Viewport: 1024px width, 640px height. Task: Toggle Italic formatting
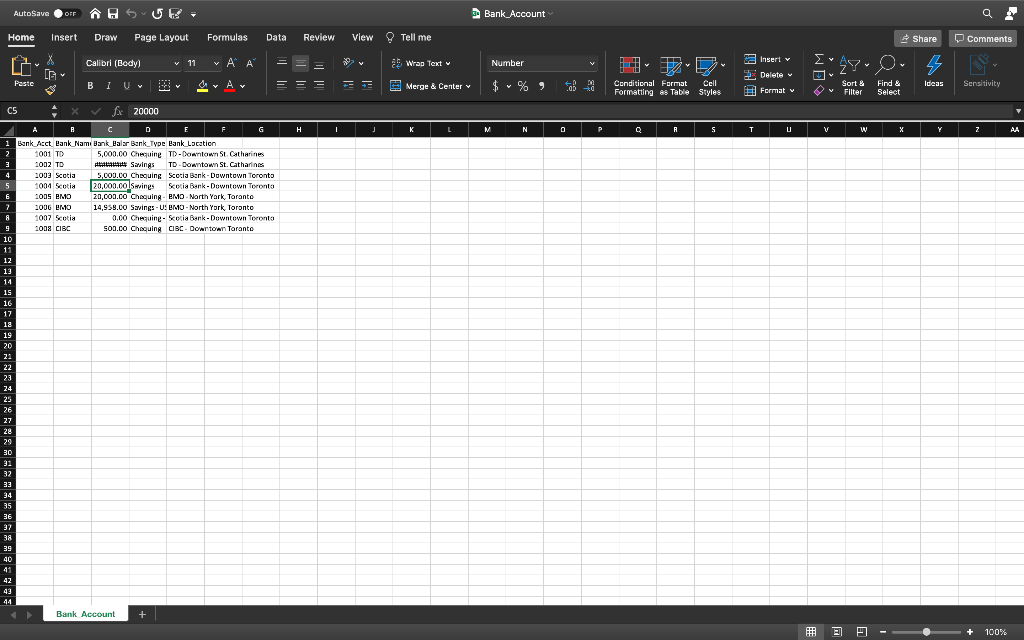pyautogui.click(x=108, y=86)
